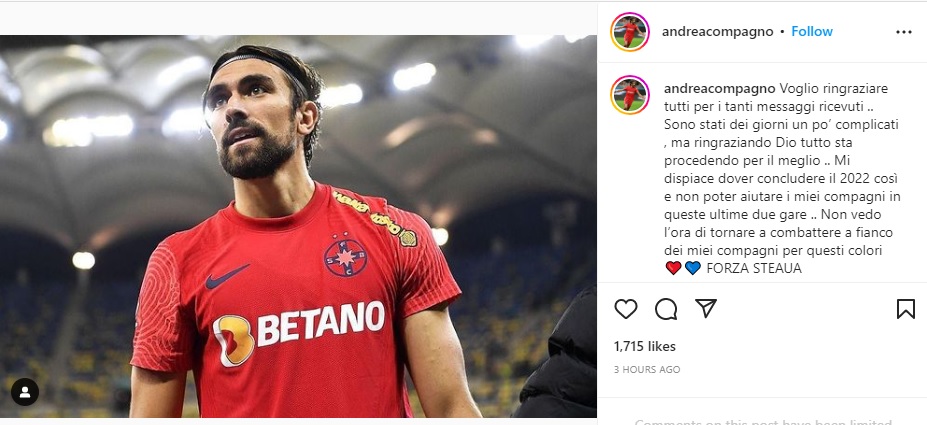This screenshot has width=927, height=425.
Task: Open the three-dot more options menu
Action: (904, 32)
